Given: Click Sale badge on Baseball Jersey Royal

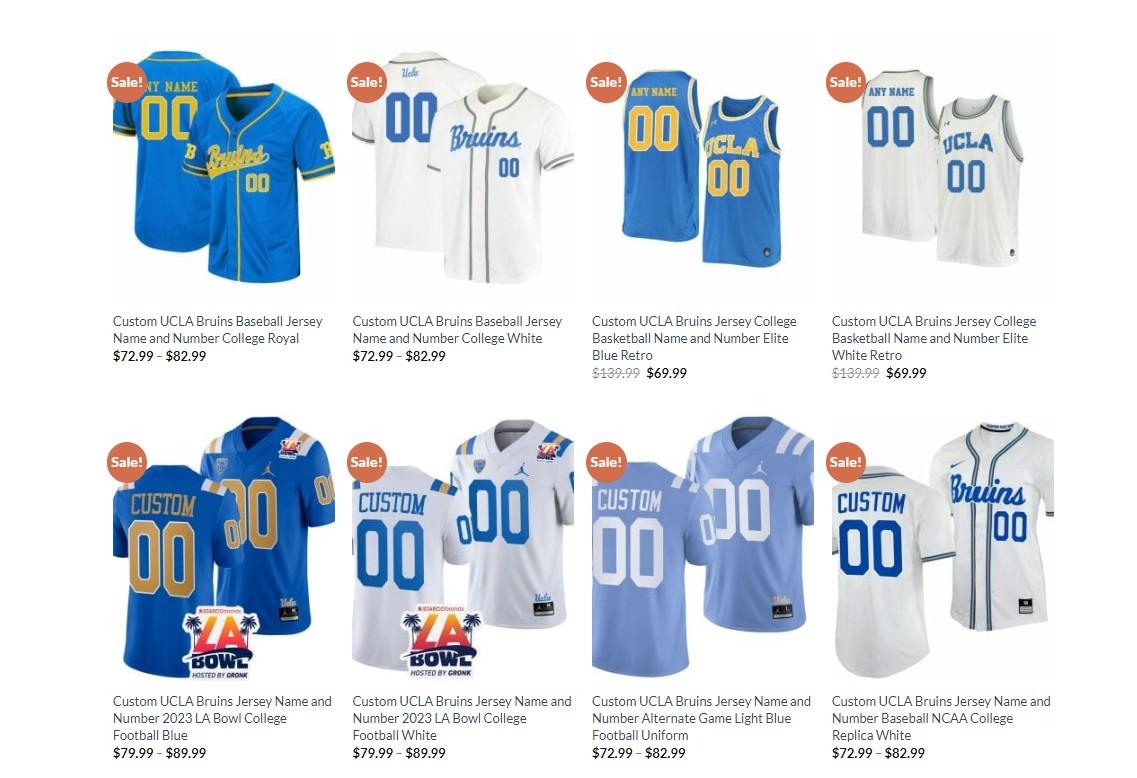Looking at the screenshot, I should point(127,82).
